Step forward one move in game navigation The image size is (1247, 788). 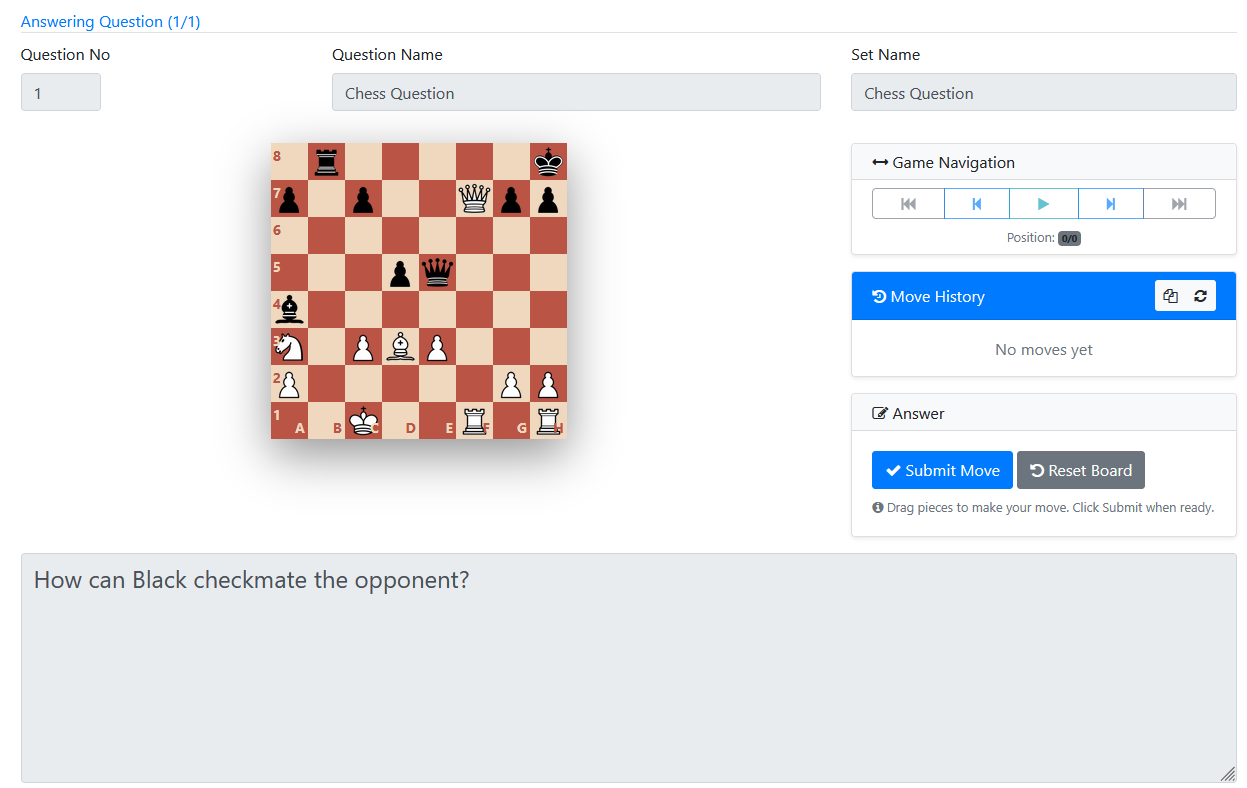pos(1111,204)
